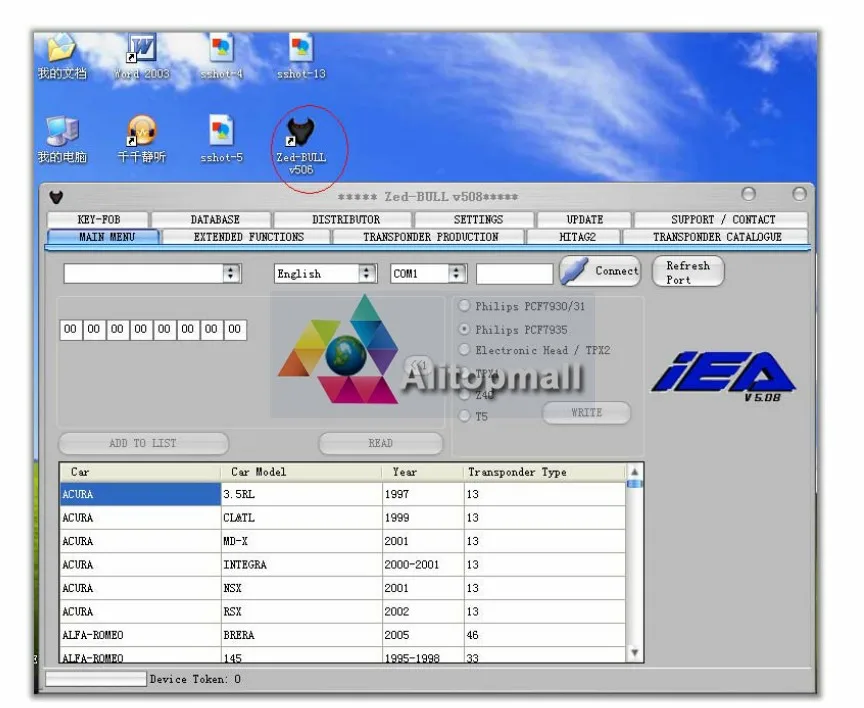Image resolution: width=864 pixels, height=708 pixels.
Task: Open the sshot-13 image file icon
Action: point(301,56)
